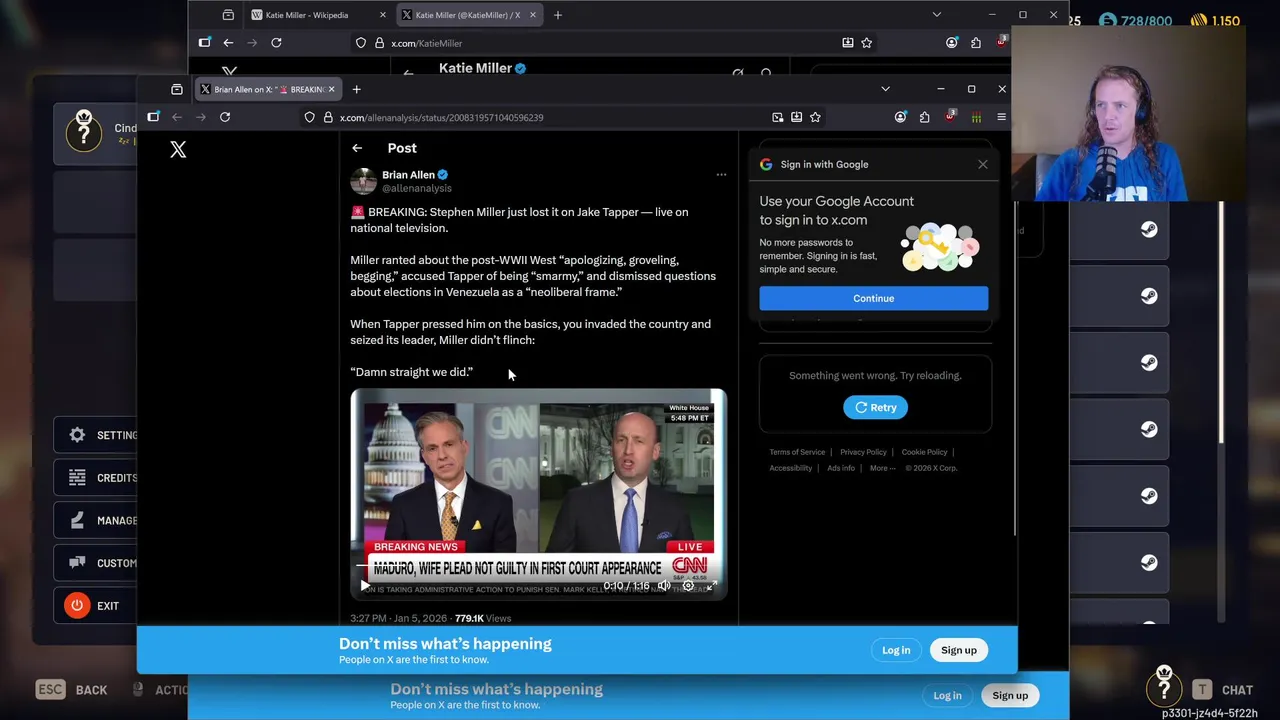
Task: Reload the front browser window page
Action: pos(225,117)
